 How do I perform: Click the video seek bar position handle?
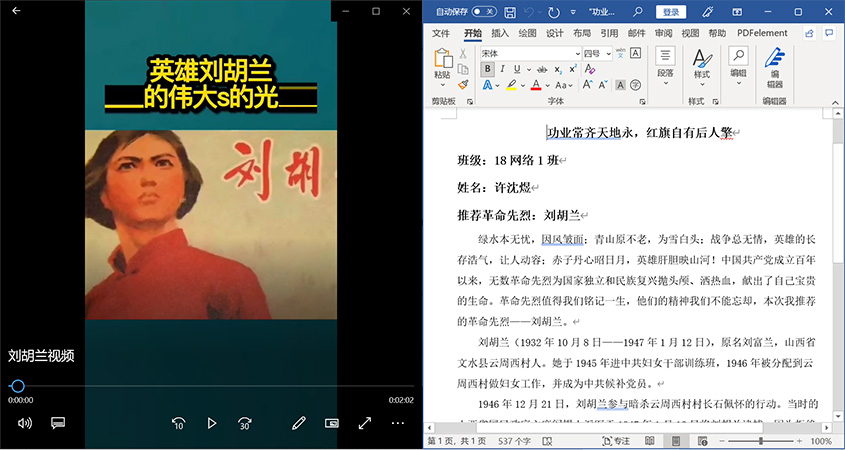[18, 386]
